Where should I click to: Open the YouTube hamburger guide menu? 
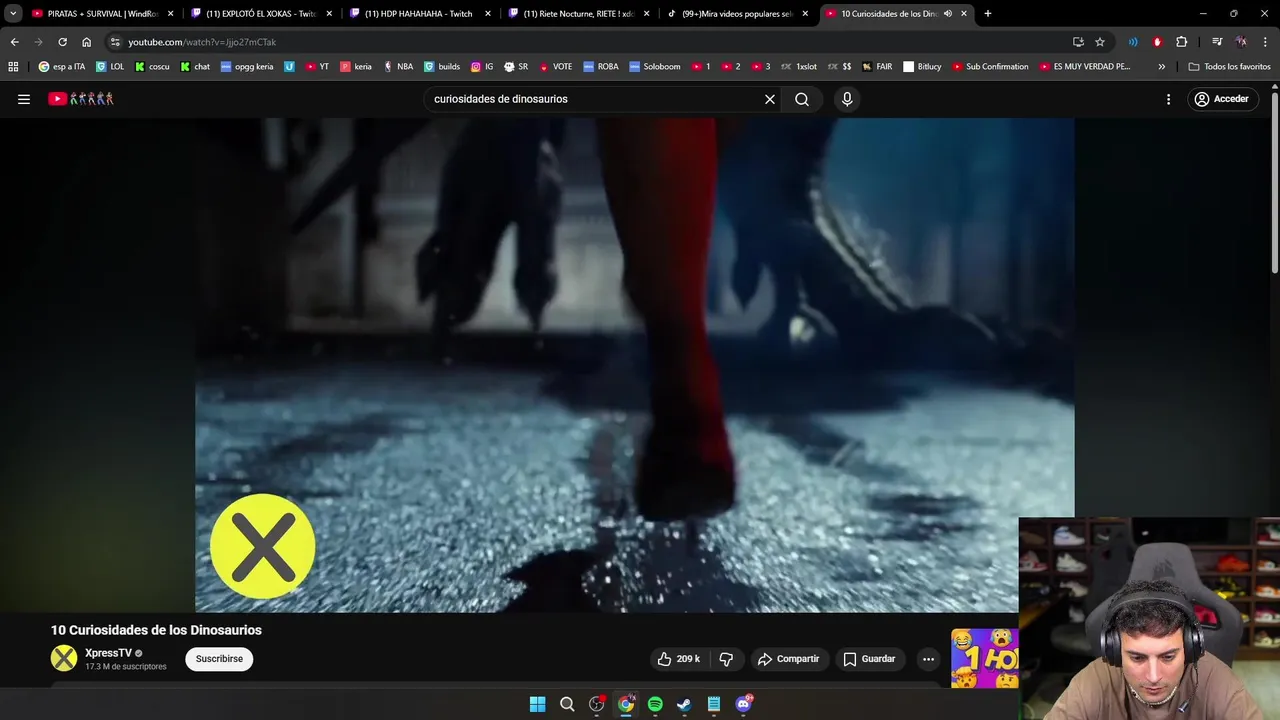point(24,99)
